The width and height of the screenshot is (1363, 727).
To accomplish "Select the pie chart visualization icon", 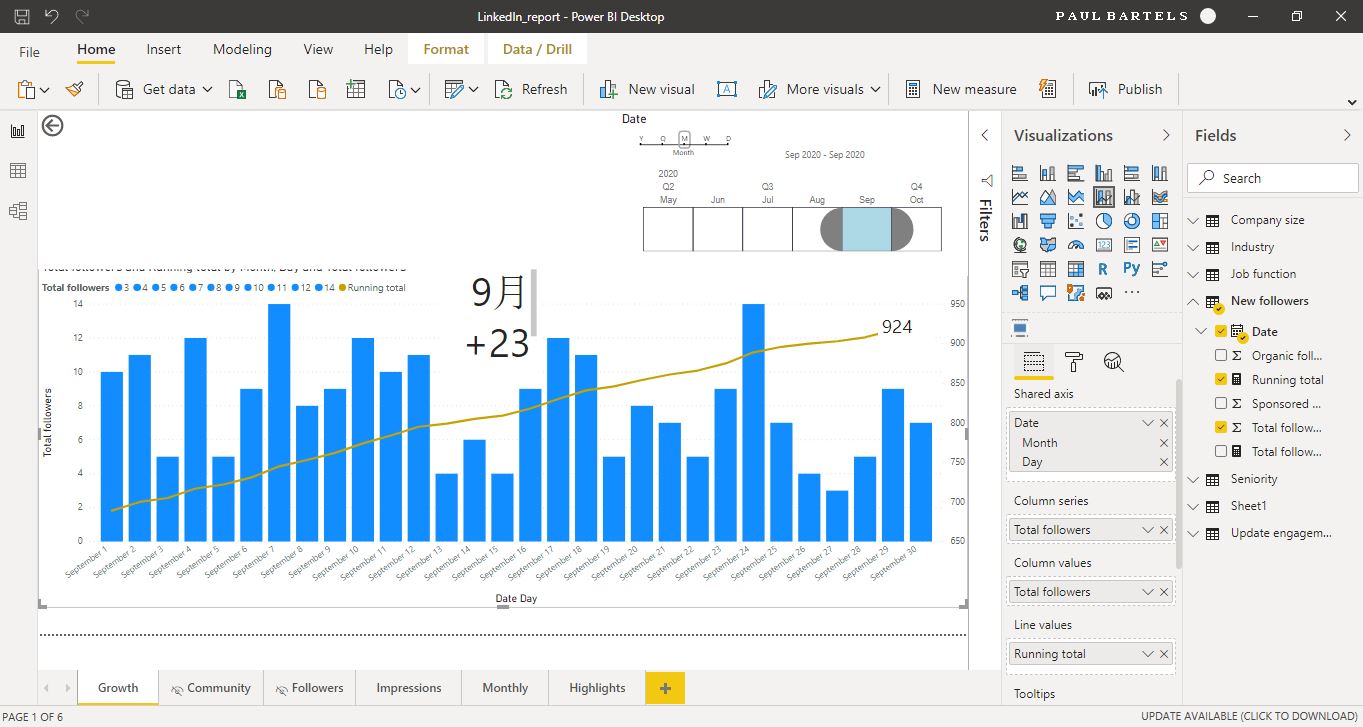I will [1104, 221].
